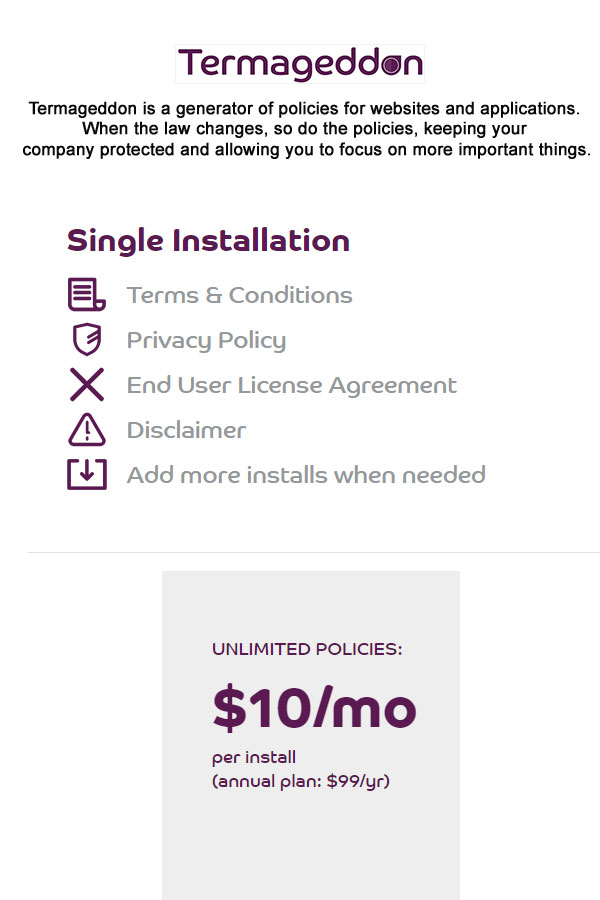Click 'Add more installs when needed'

pyautogui.click(x=306, y=475)
